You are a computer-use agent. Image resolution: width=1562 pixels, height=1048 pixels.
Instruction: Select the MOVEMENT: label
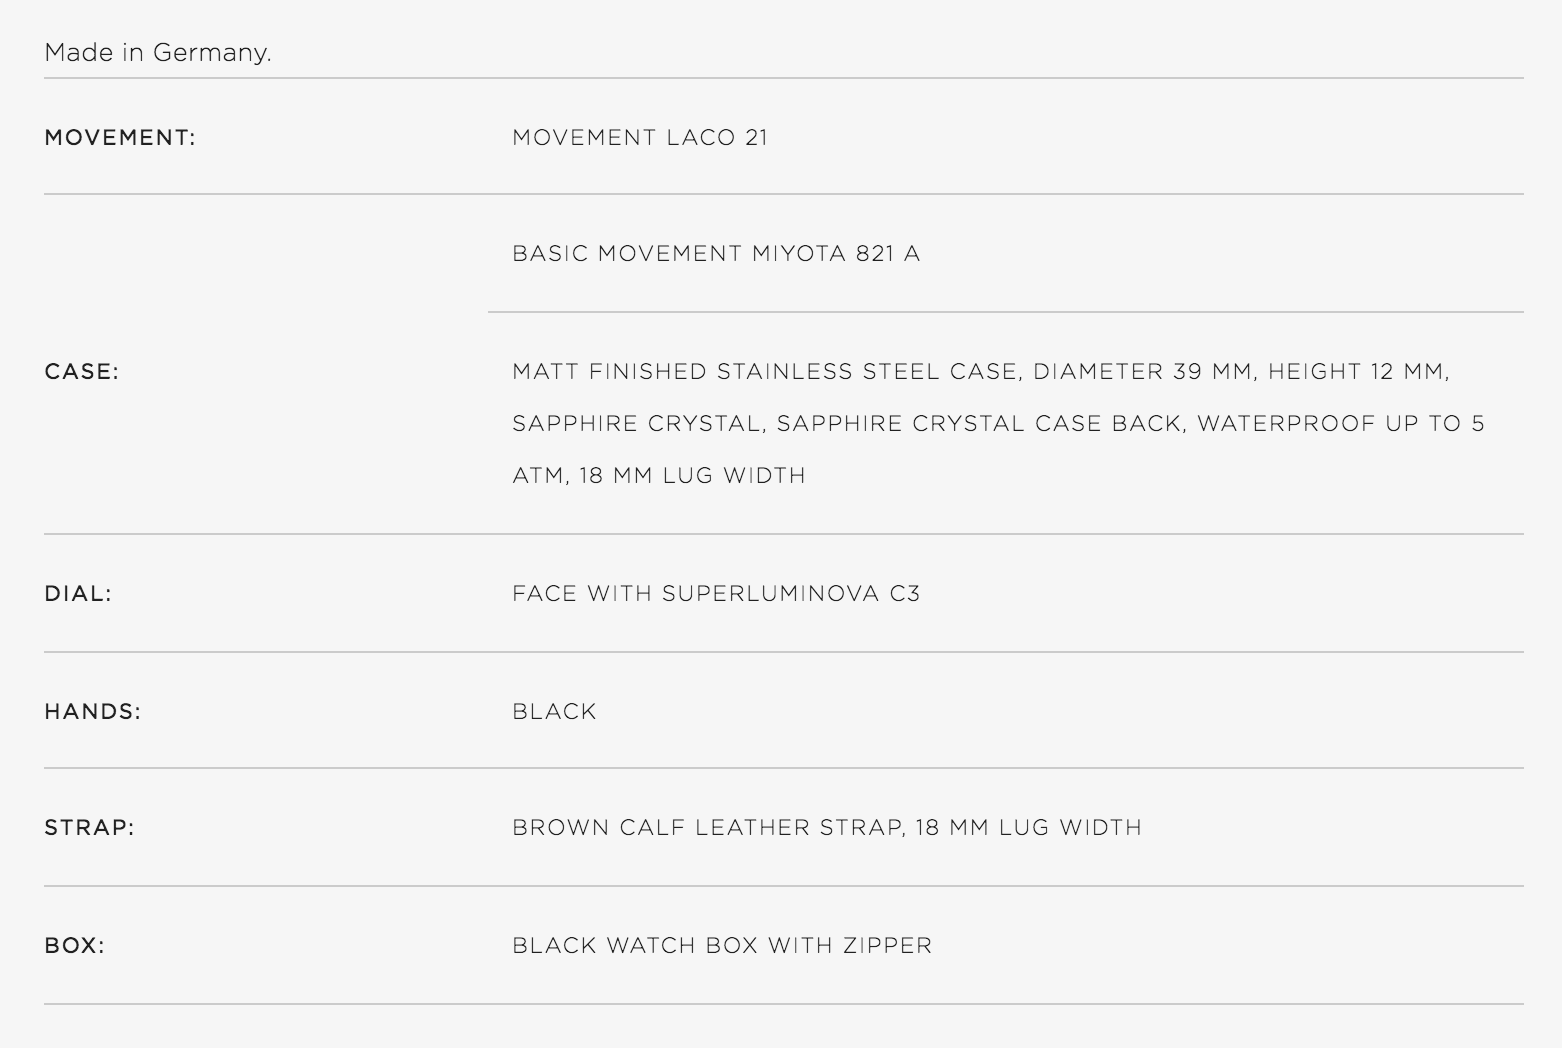click(x=120, y=138)
